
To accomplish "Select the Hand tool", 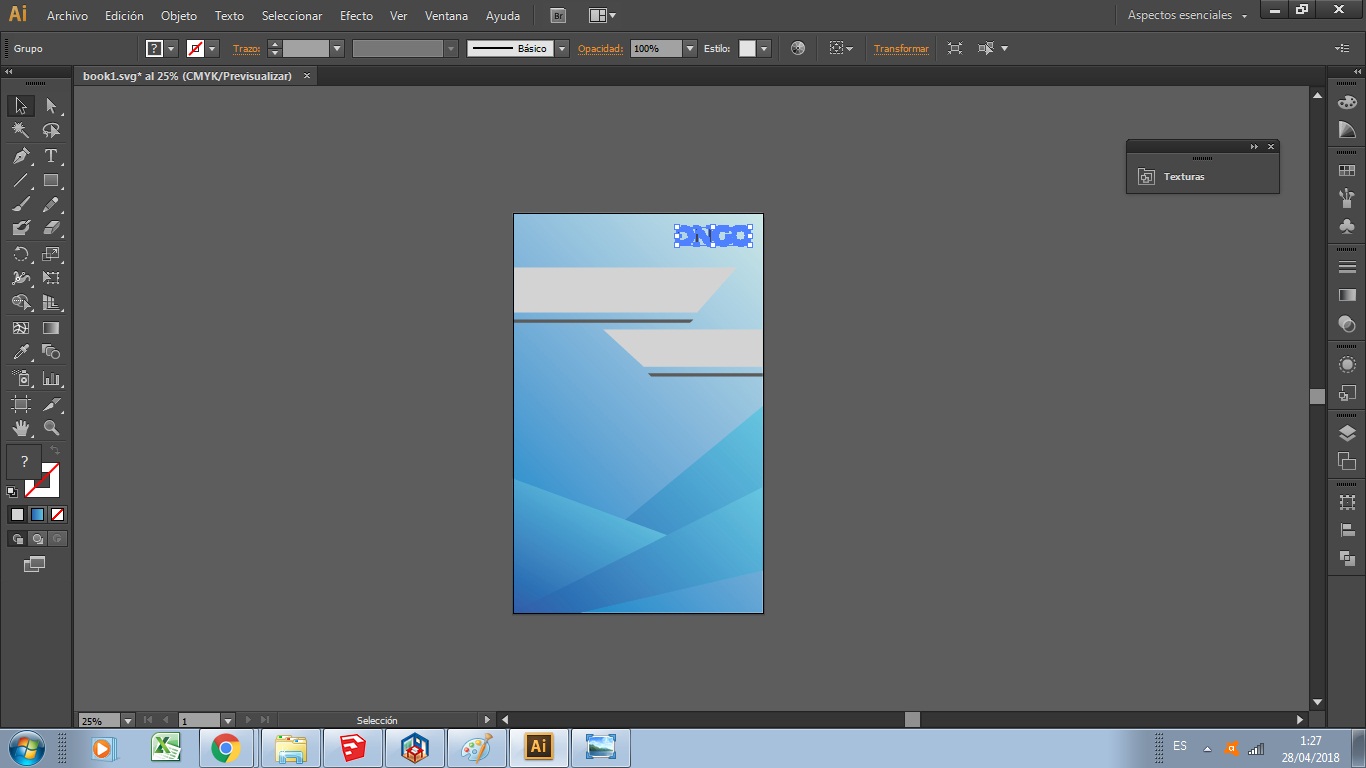I will [20, 428].
